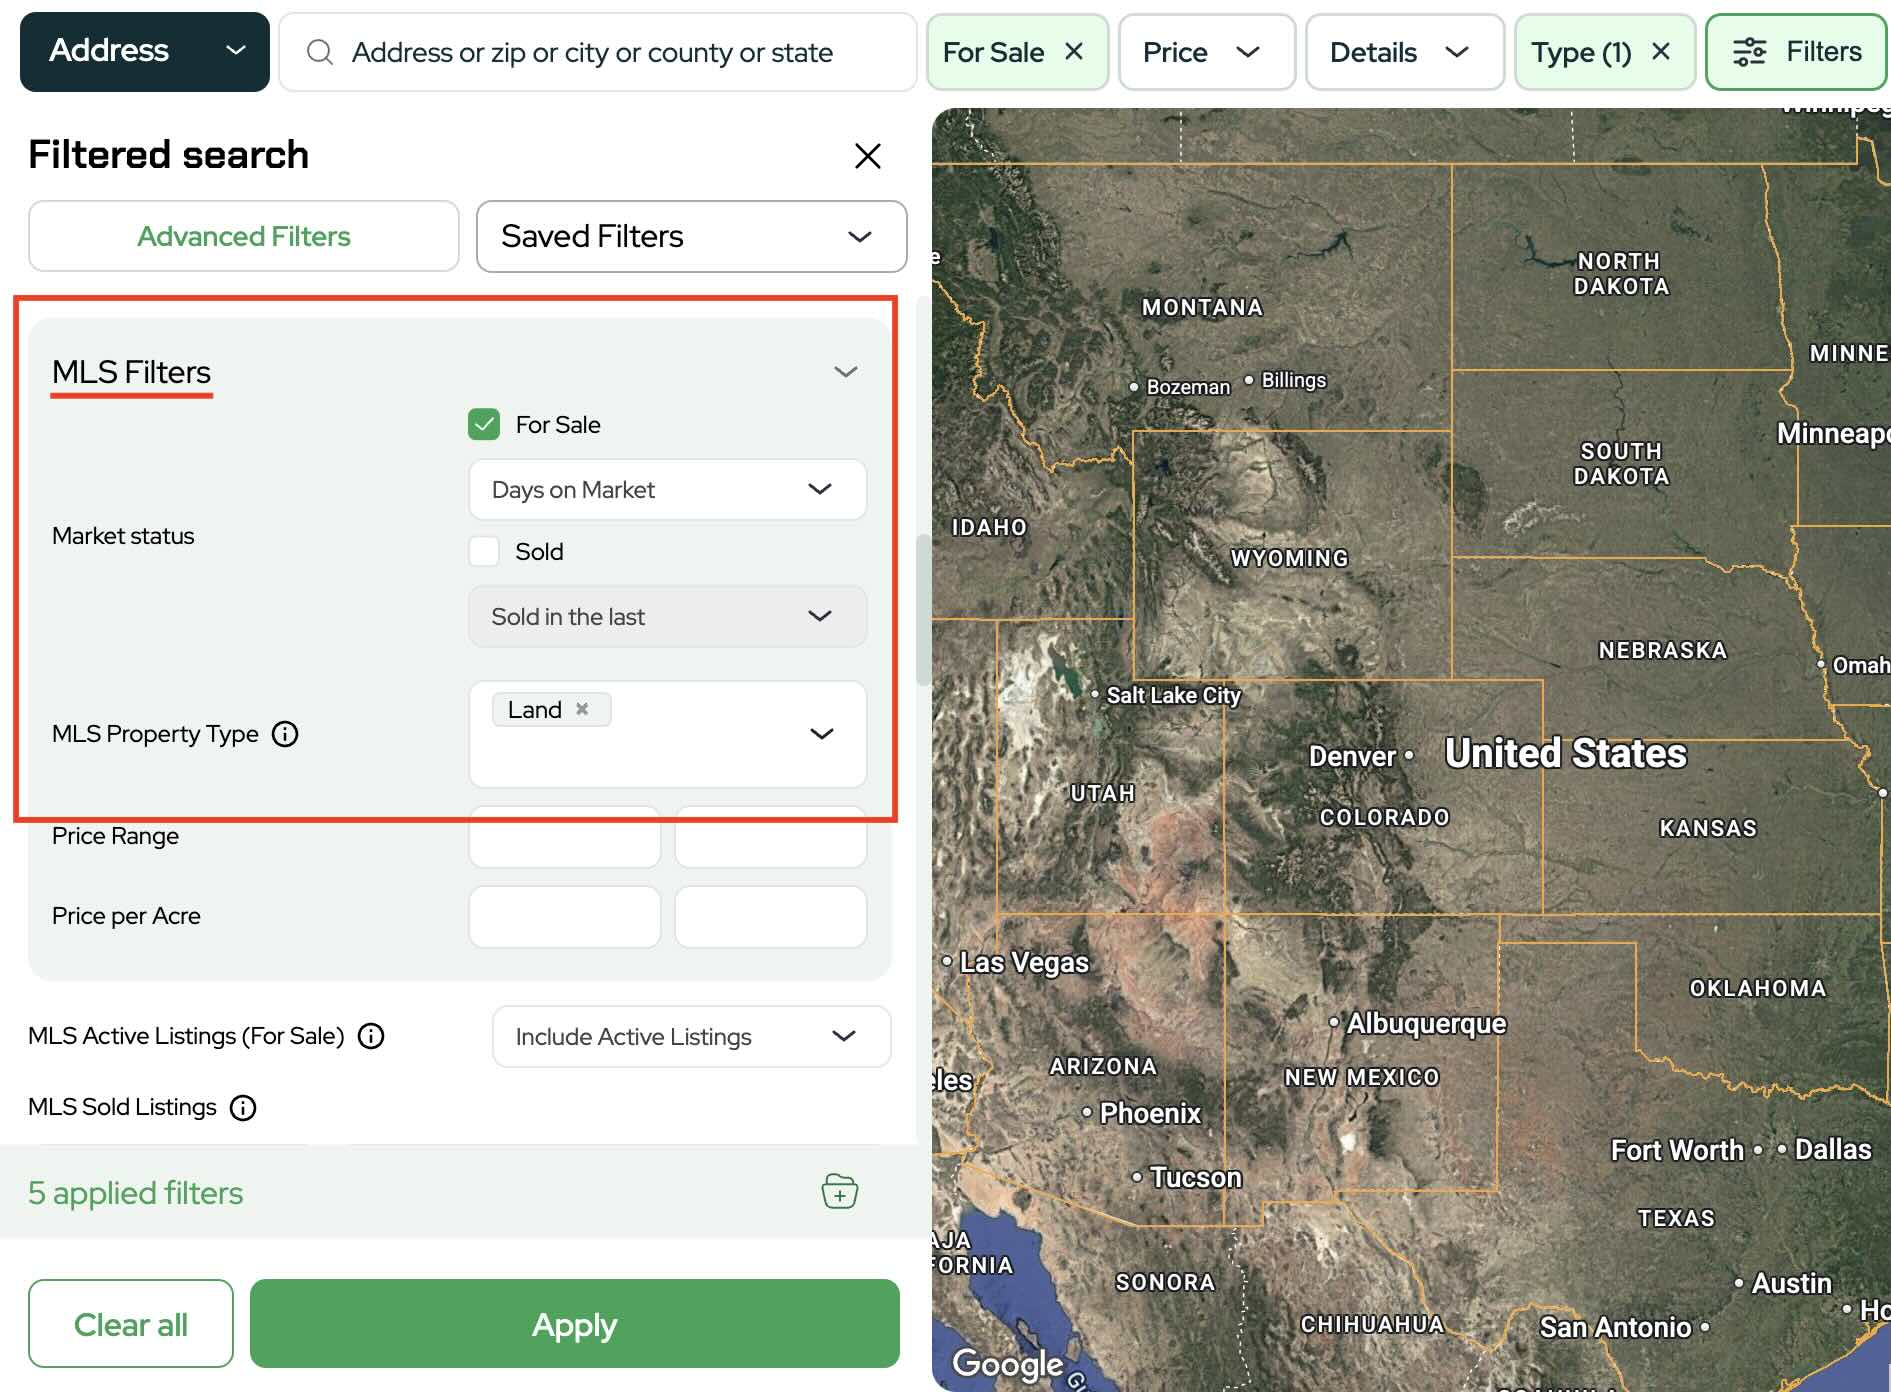This screenshot has height=1392, width=1891.
Task: Click the Type (1) filter chip label
Action: pyautogui.click(x=1581, y=52)
